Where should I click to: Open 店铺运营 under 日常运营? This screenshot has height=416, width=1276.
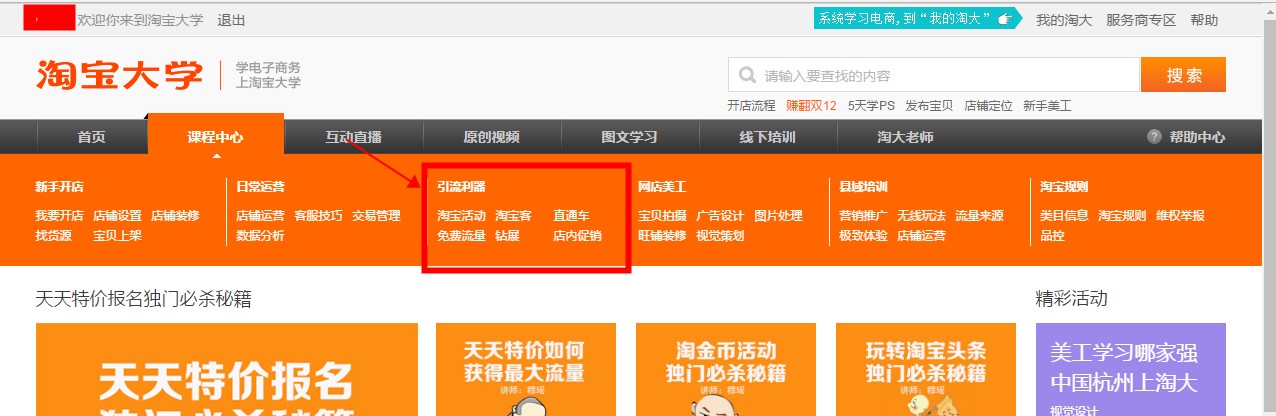(260, 215)
